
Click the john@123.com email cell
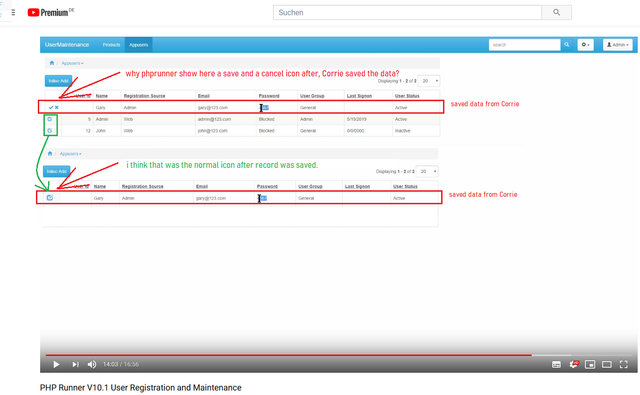click(213, 131)
